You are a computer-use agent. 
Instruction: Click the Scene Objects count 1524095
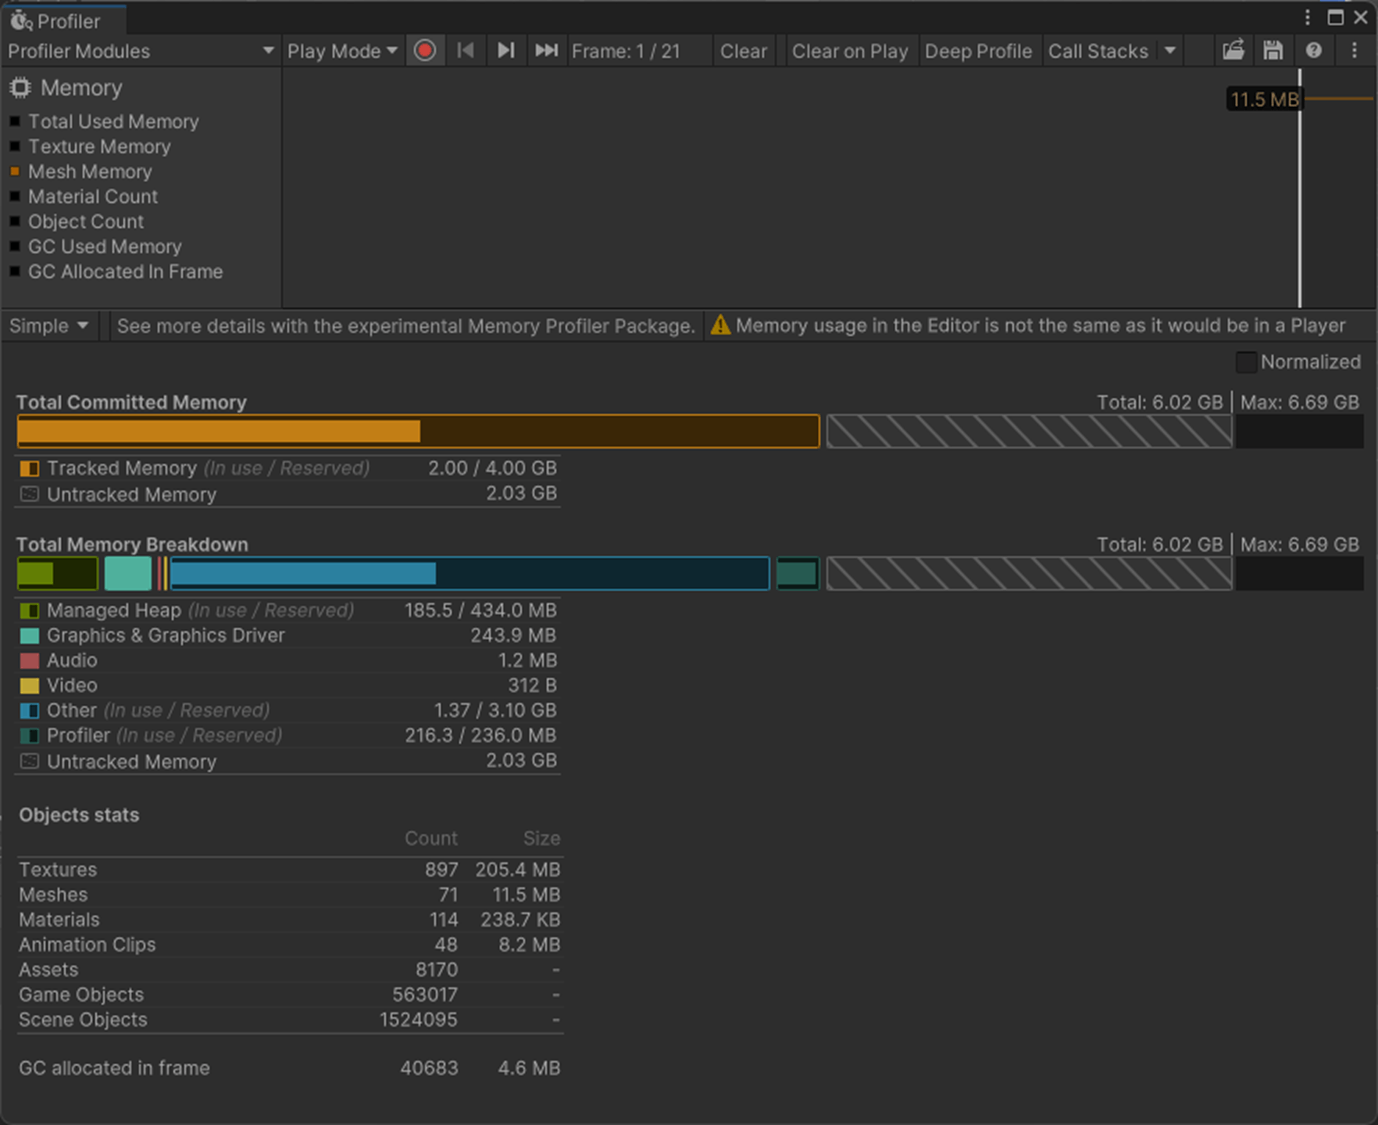(418, 1020)
